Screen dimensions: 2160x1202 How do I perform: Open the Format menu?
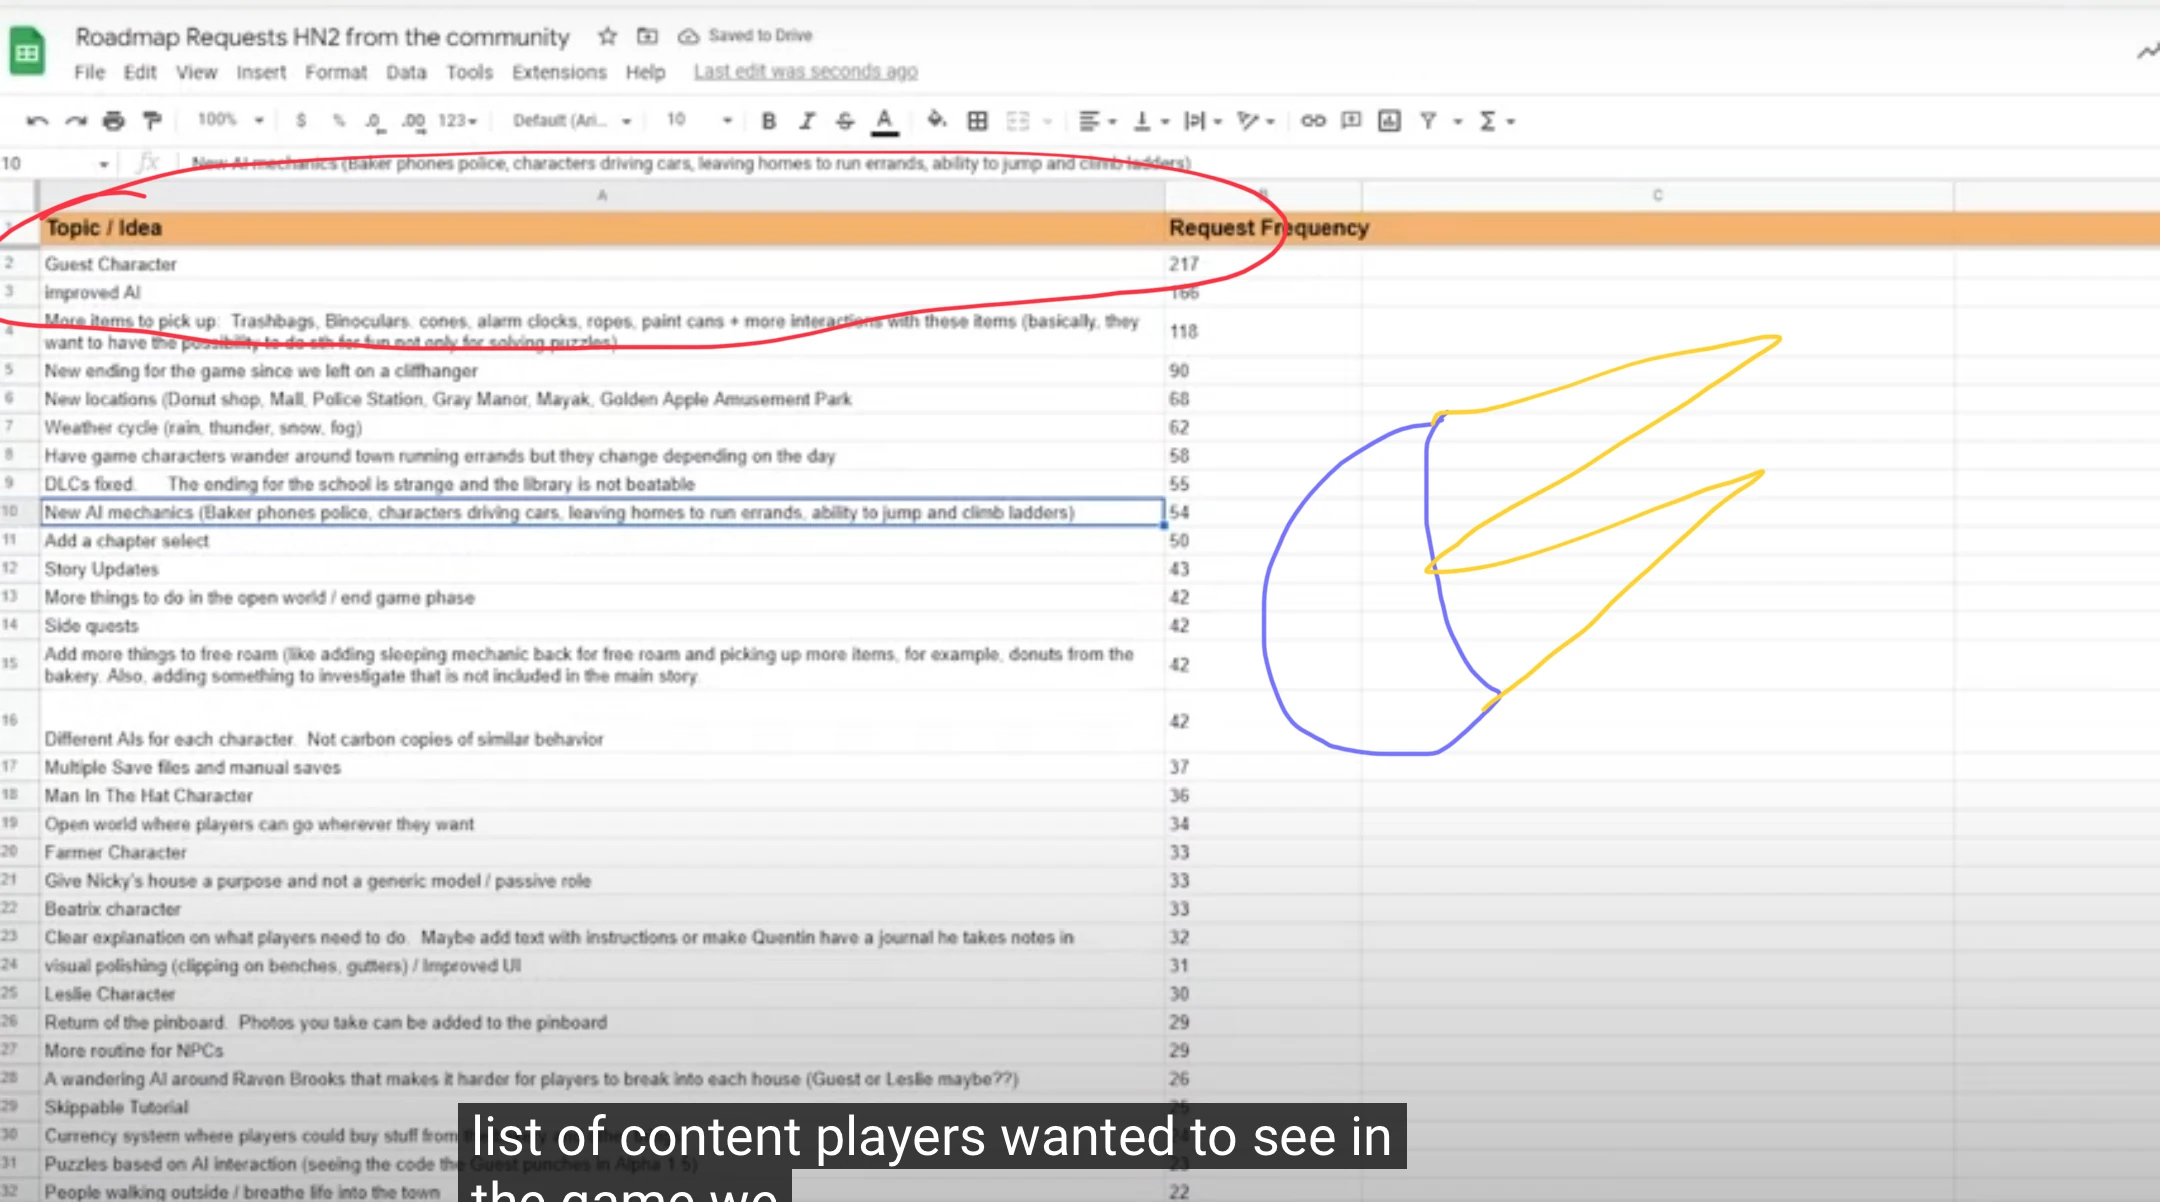click(337, 71)
